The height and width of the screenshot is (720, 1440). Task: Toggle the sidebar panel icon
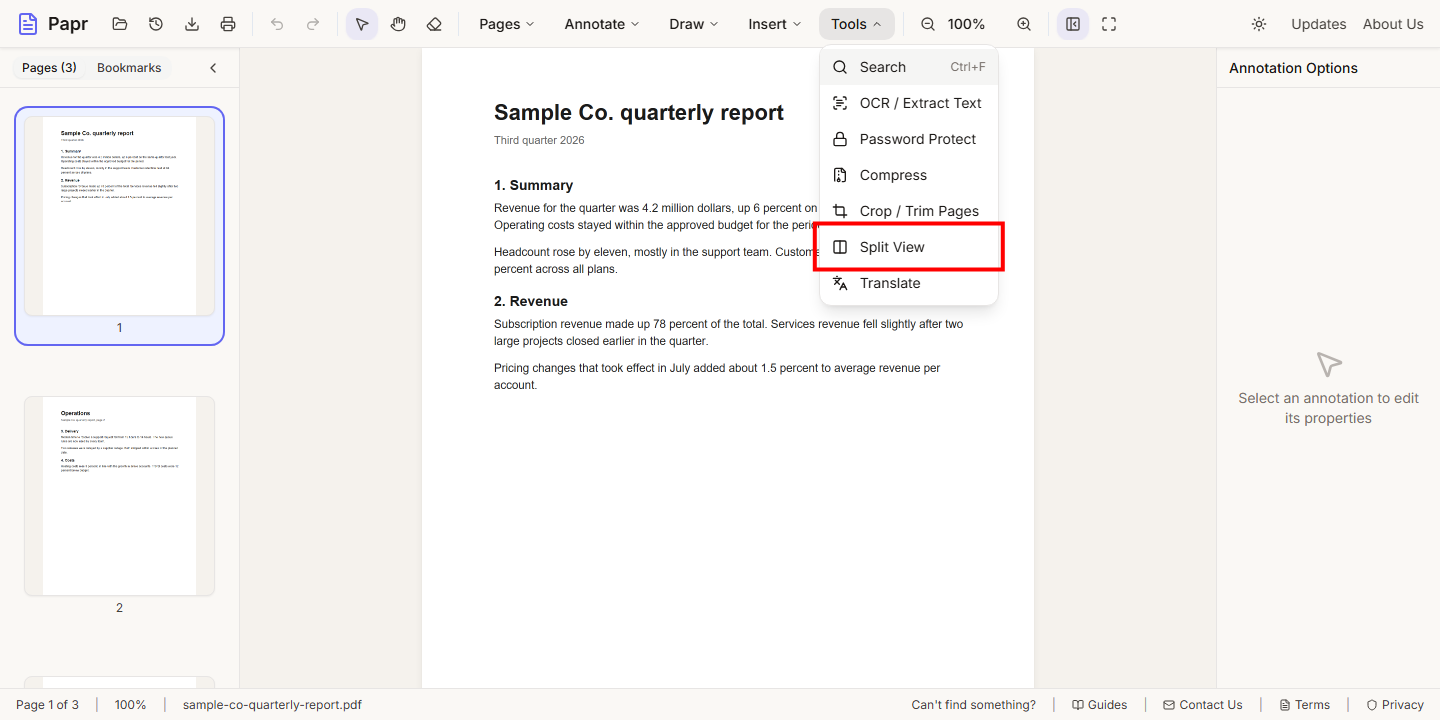(x=1073, y=24)
